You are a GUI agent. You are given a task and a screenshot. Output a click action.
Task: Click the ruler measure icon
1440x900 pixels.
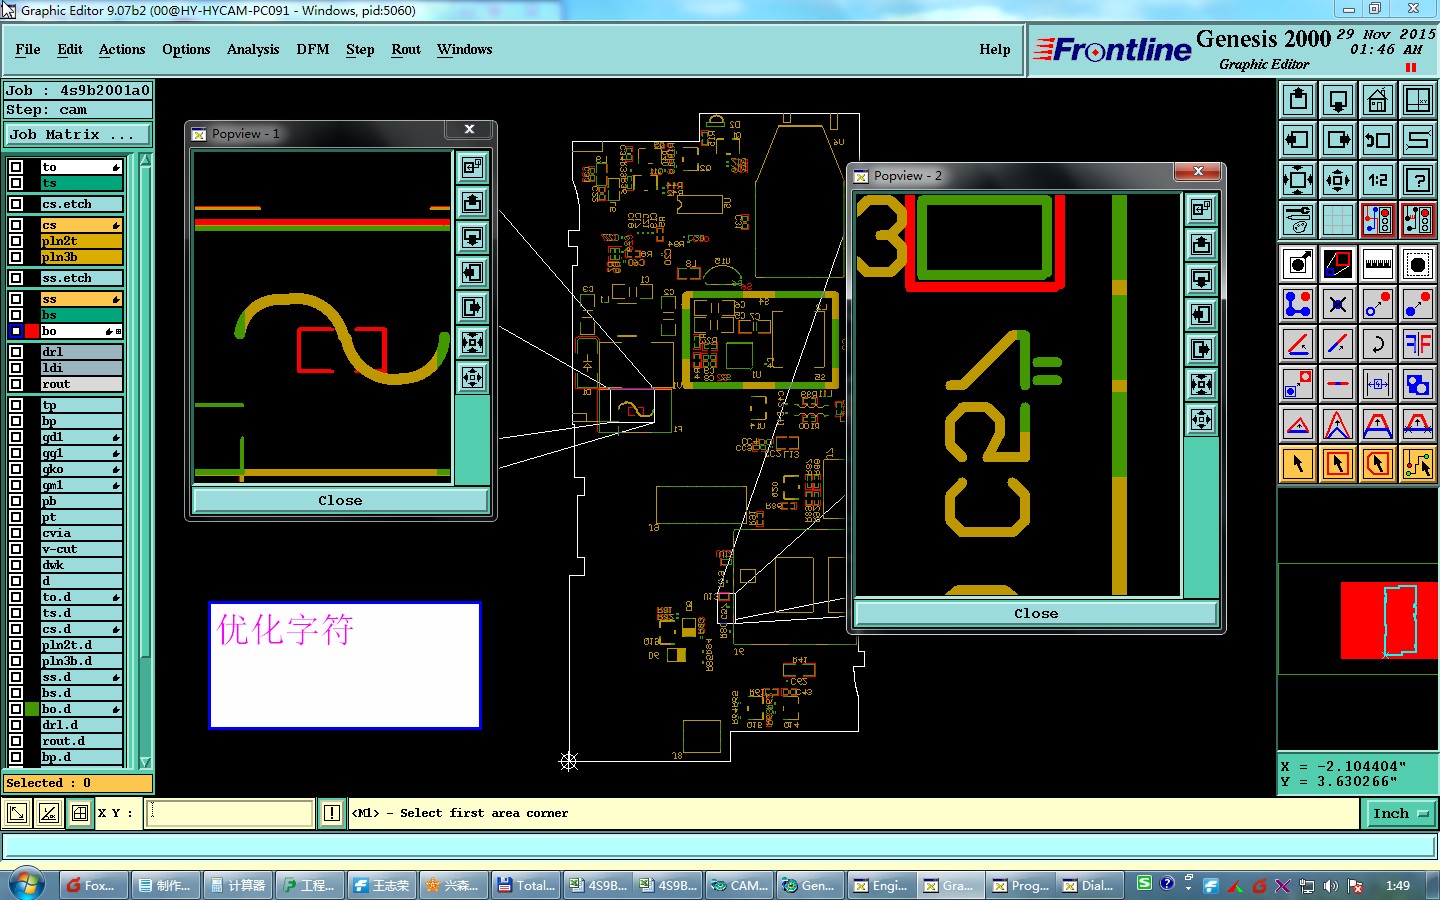[x=1378, y=264]
